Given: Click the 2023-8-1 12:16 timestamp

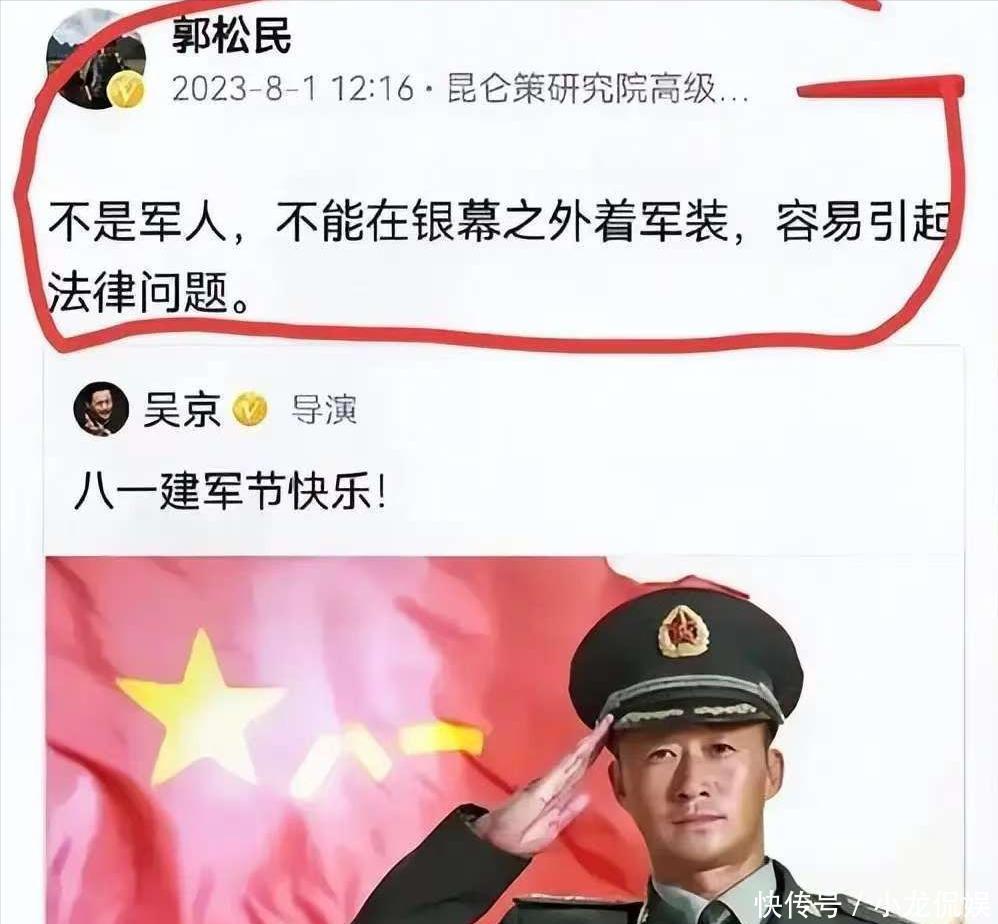Looking at the screenshot, I should coord(293,88).
